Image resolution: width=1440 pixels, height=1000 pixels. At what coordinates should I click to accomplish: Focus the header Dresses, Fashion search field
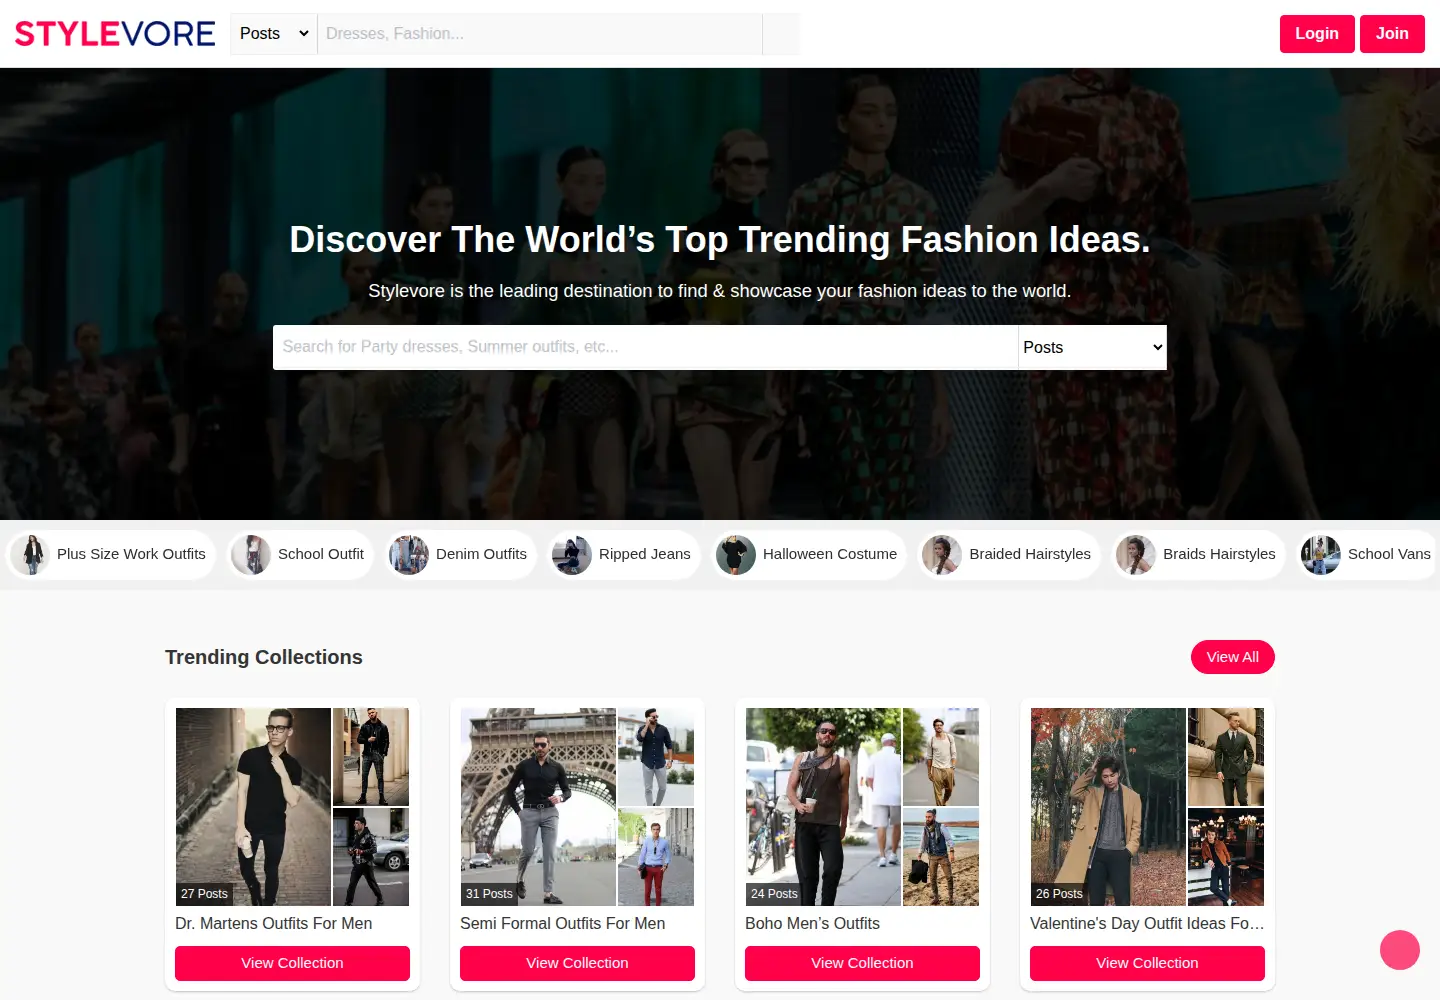coord(540,34)
